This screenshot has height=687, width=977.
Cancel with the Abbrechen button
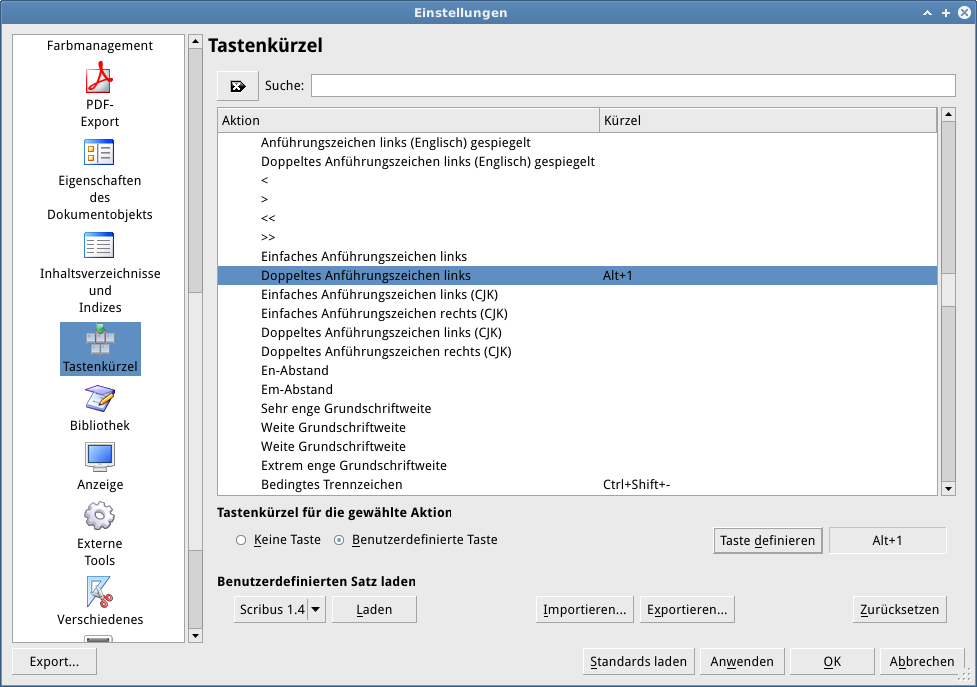coord(922,661)
